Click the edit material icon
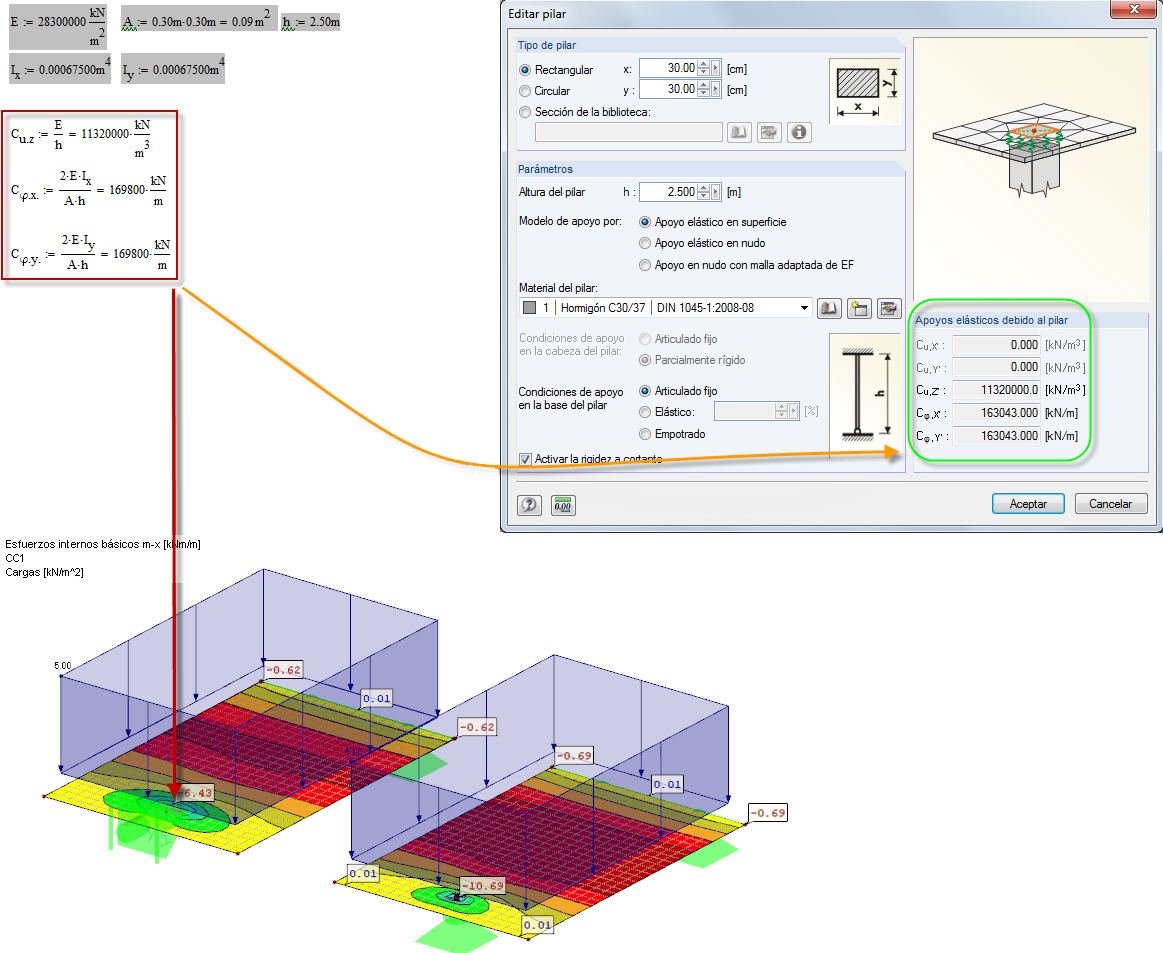Screen dimensions: 1163x953 [889, 308]
